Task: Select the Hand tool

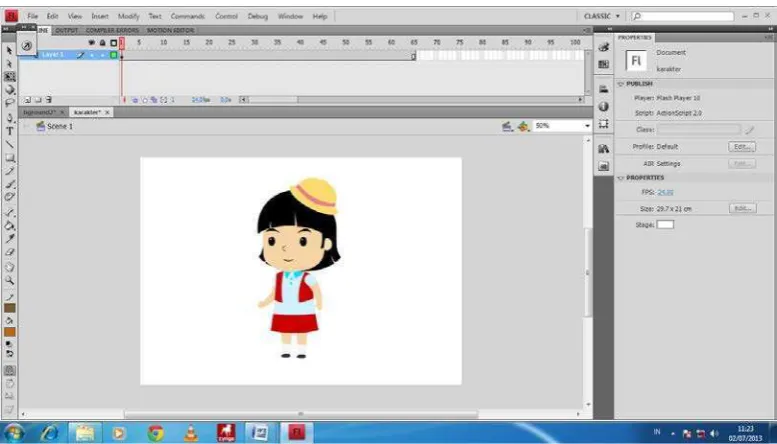Action: [x=9, y=268]
